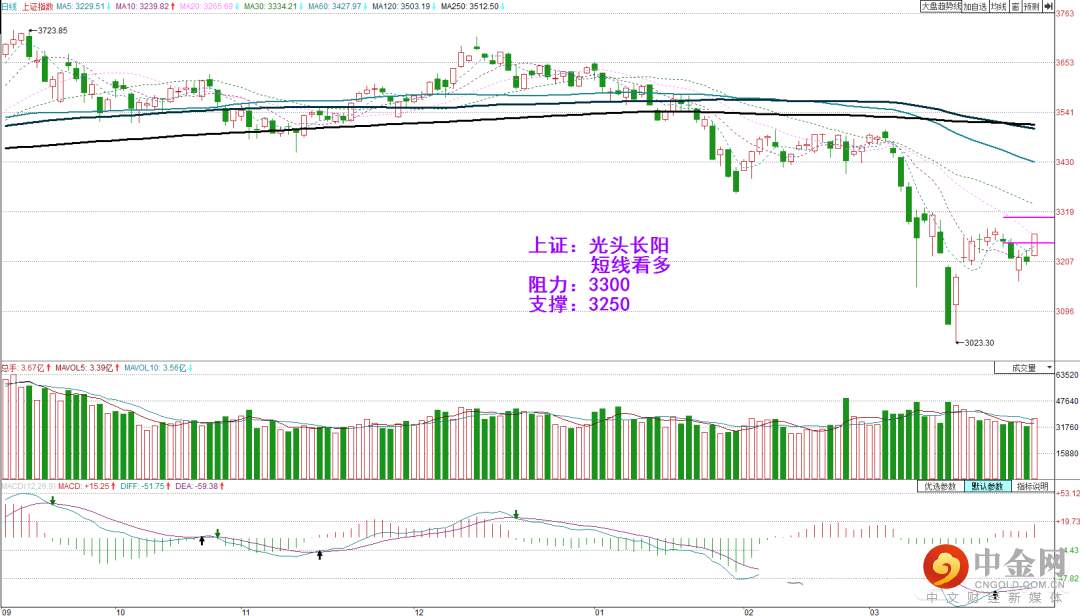Click the 3207 price axis label

pyautogui.click(x=1065, y=262)
